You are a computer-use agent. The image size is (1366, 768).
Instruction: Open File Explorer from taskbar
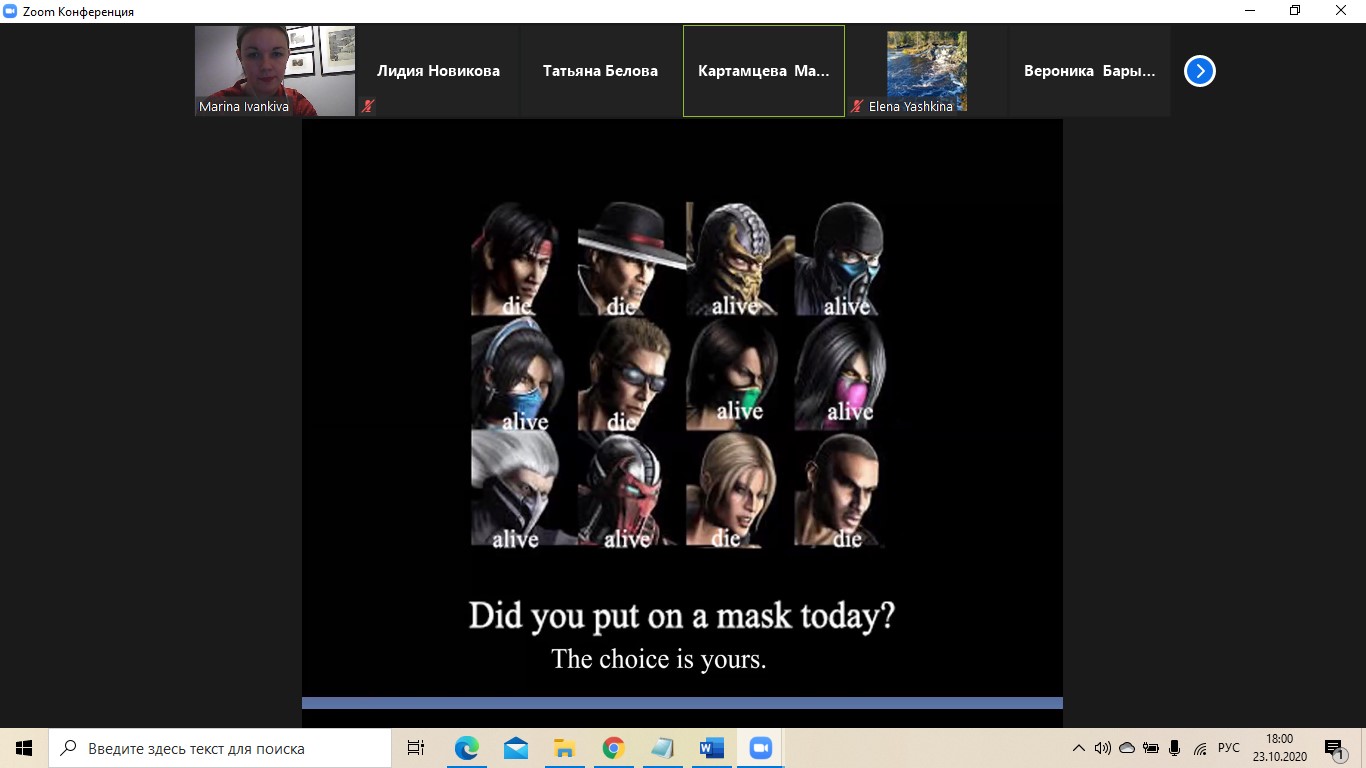(565, 748)
